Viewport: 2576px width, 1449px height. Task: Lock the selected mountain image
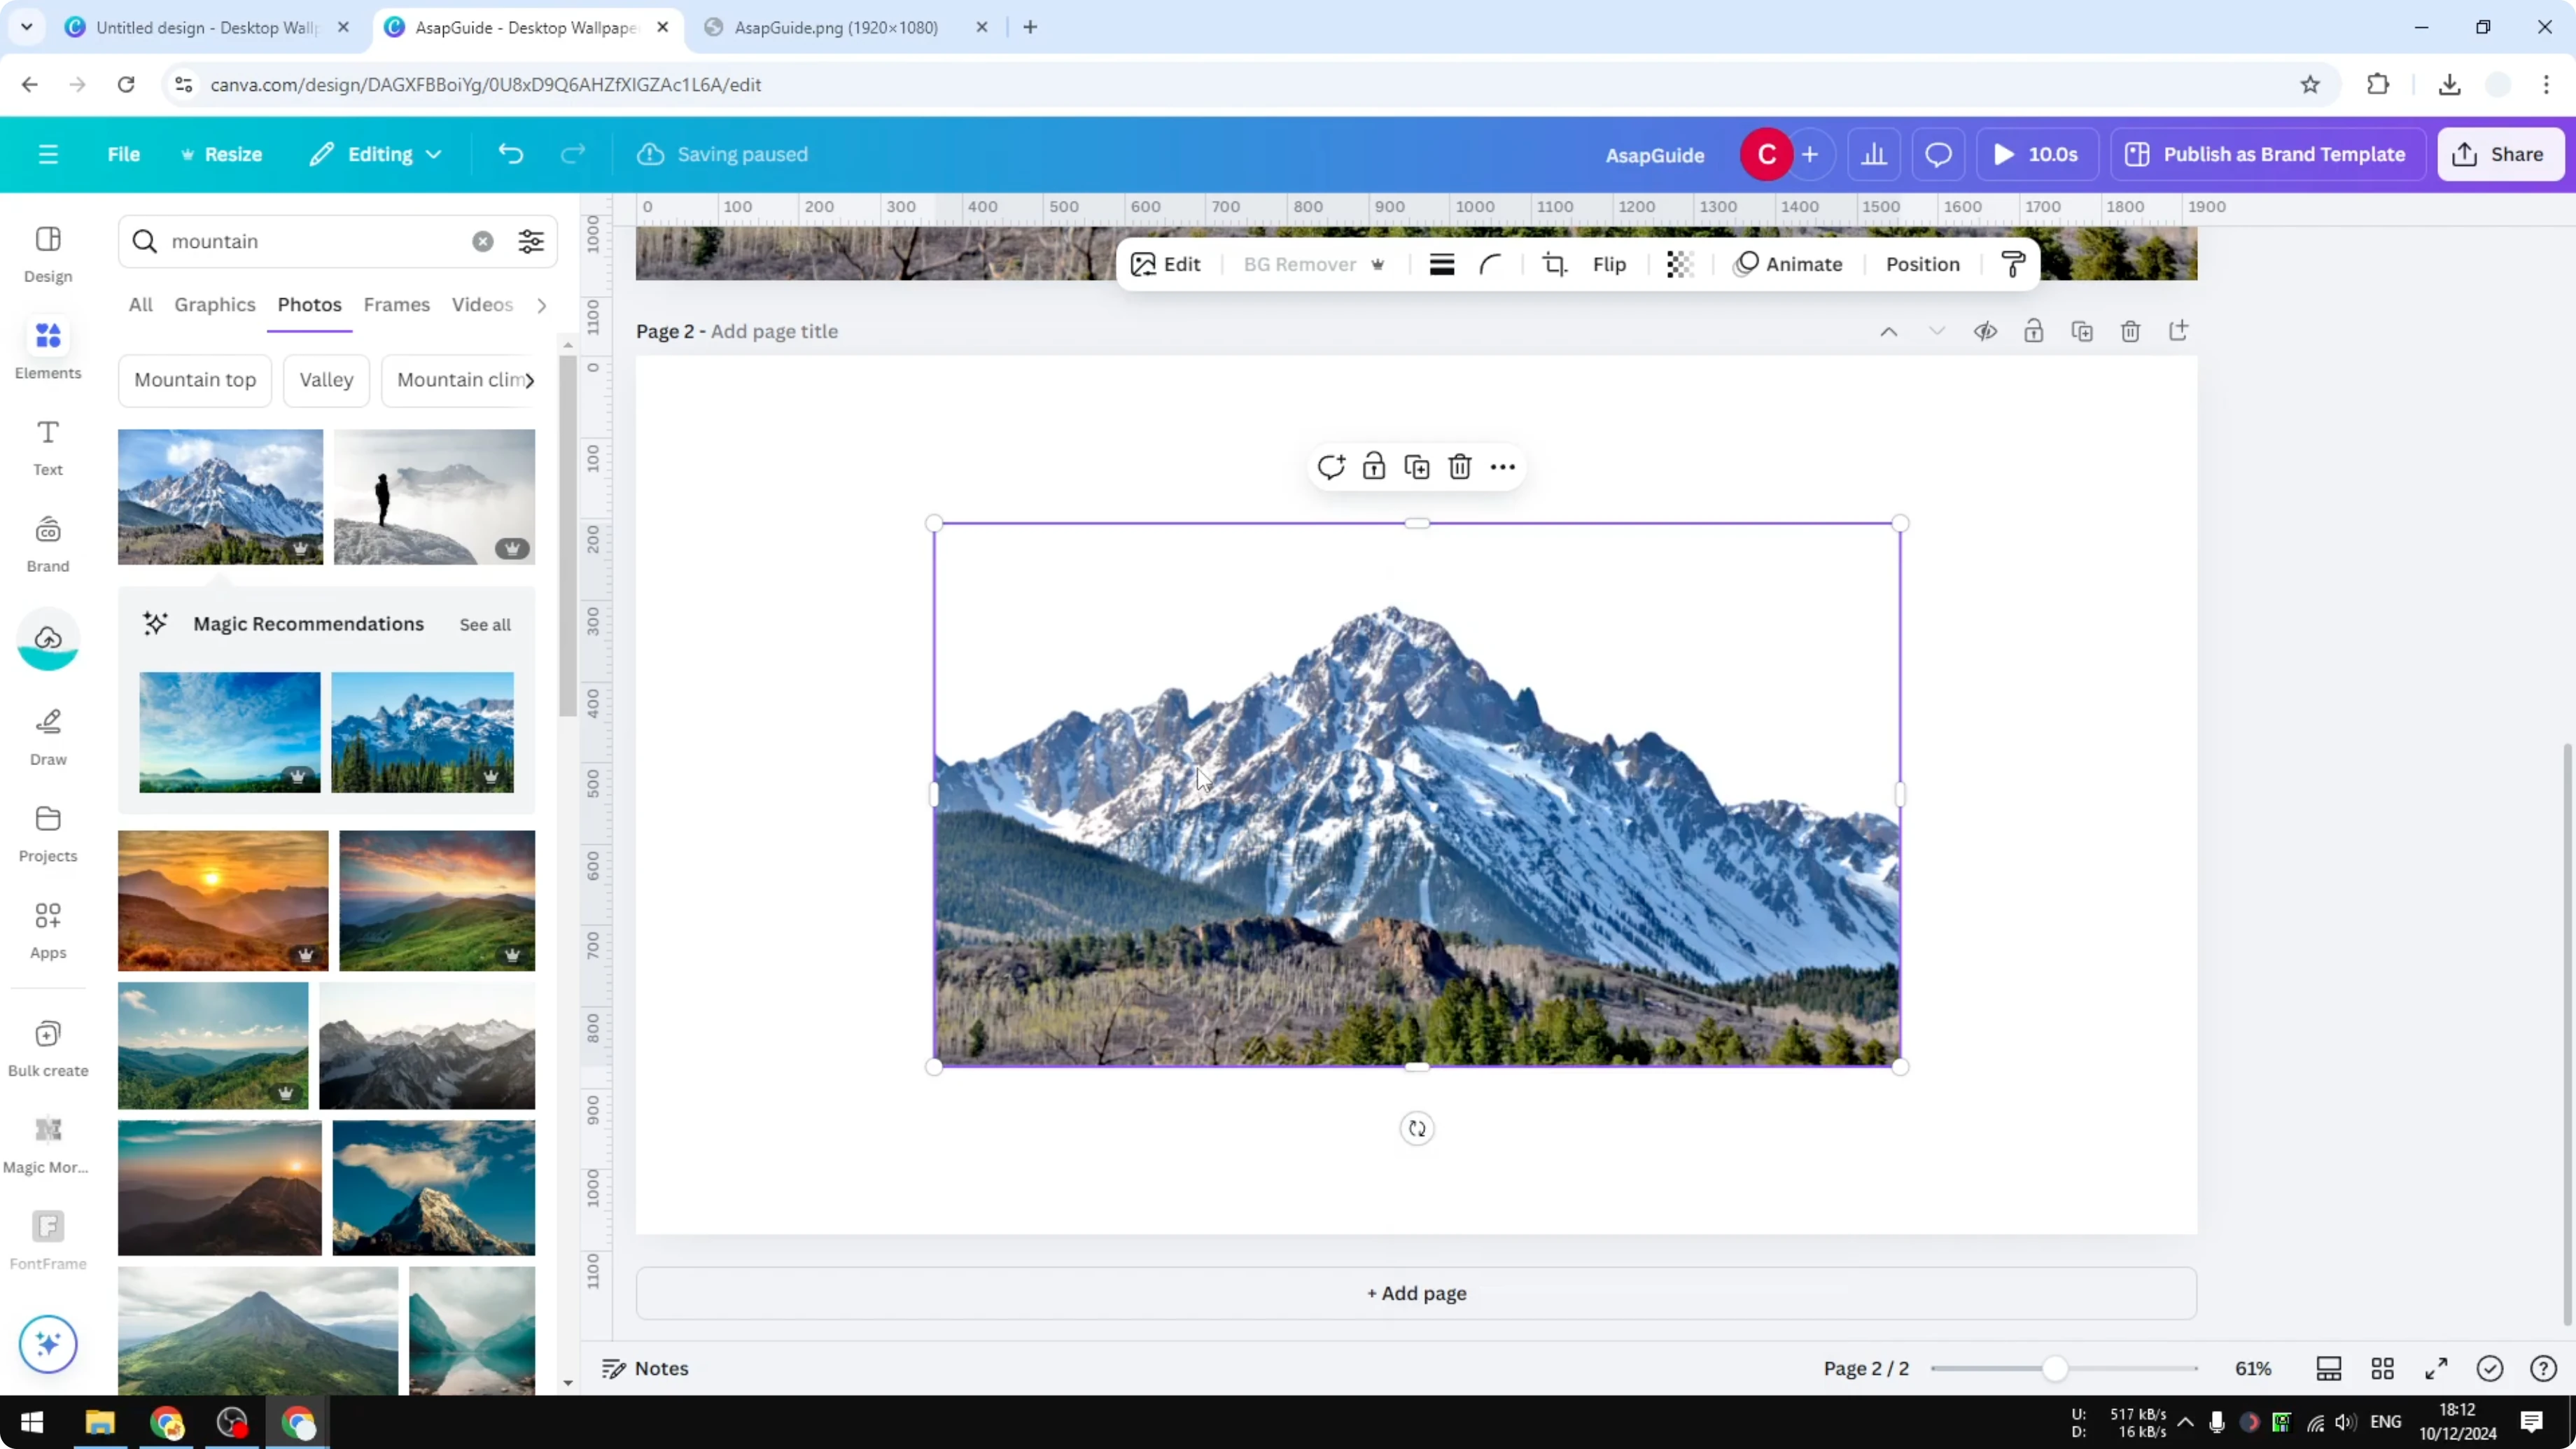tap(1374, 466)
